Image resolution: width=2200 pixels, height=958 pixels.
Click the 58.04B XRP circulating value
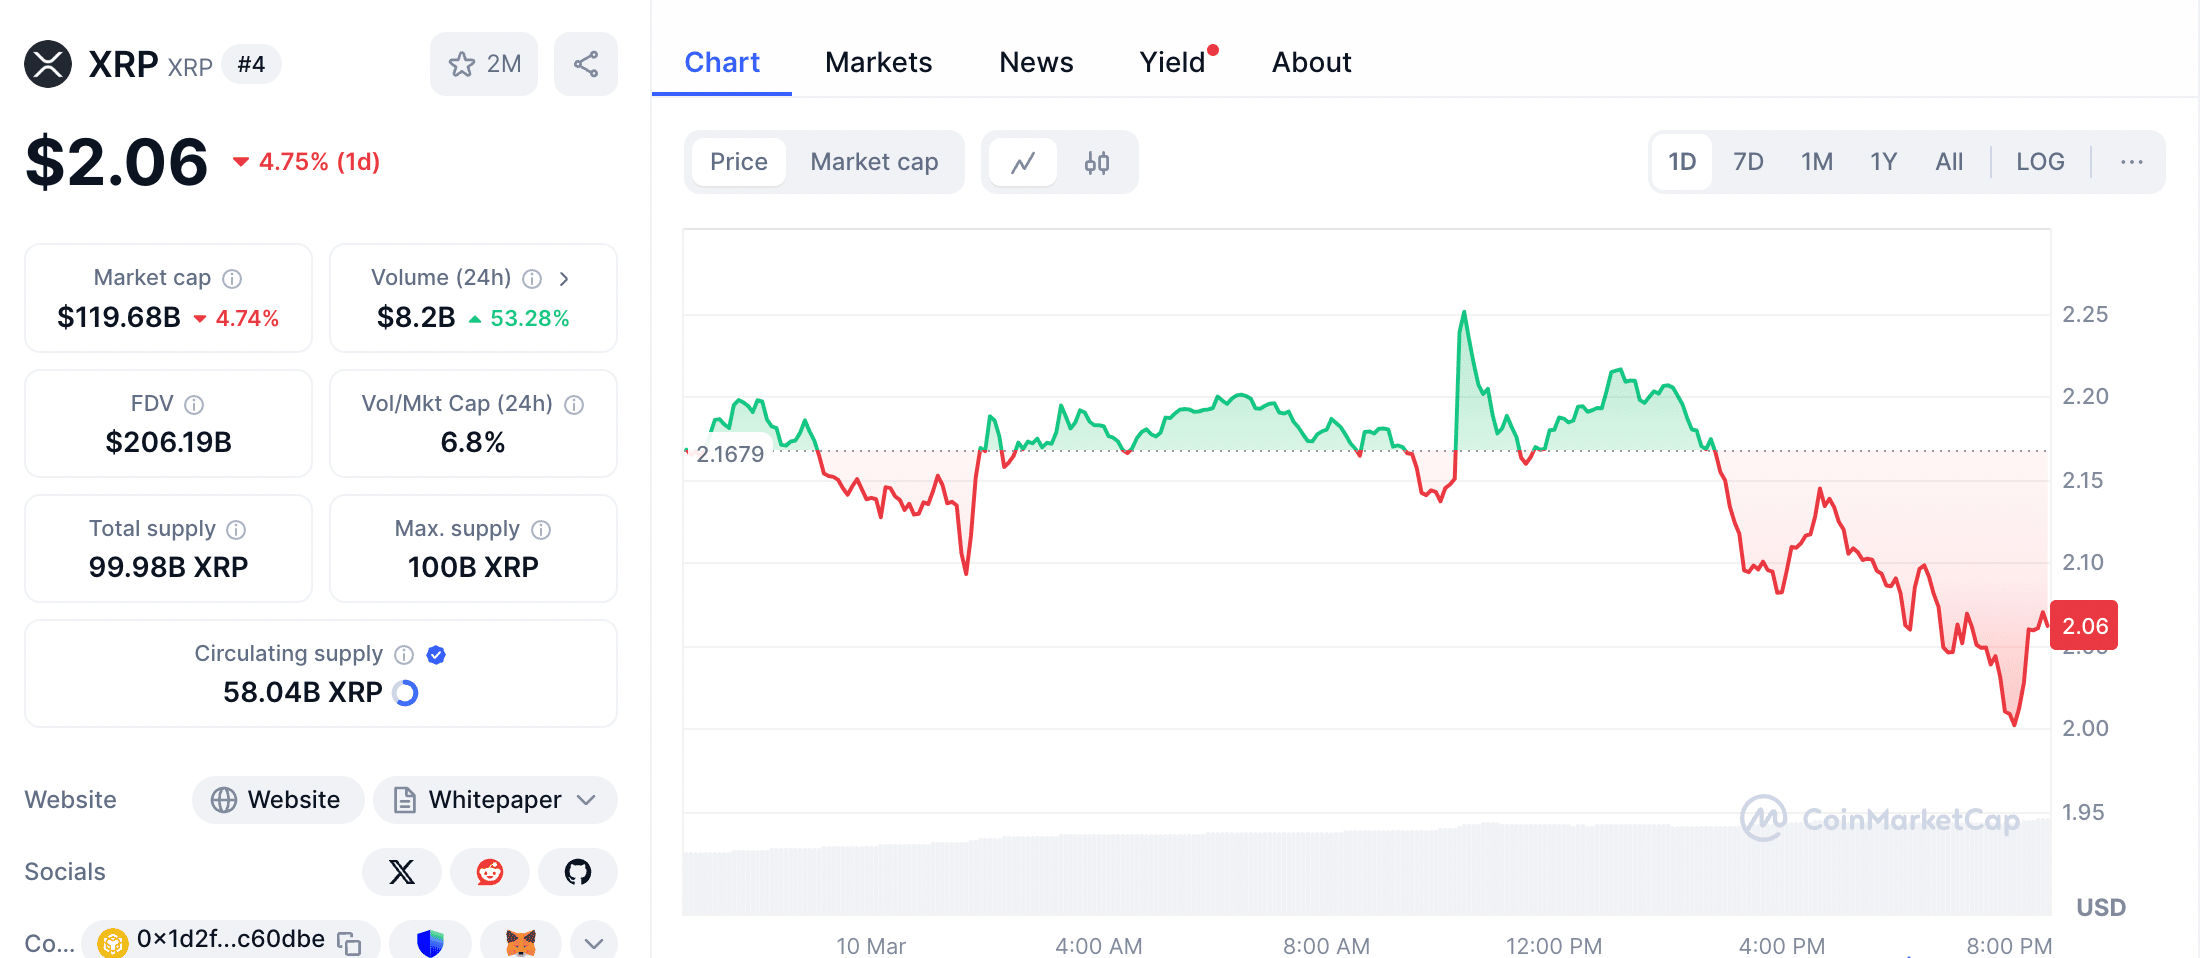pos(302,692)
